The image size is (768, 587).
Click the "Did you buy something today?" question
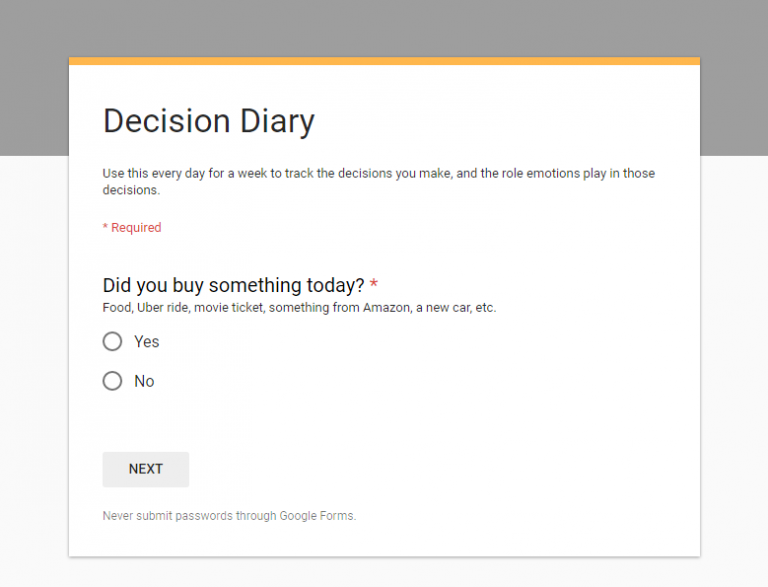234,285
